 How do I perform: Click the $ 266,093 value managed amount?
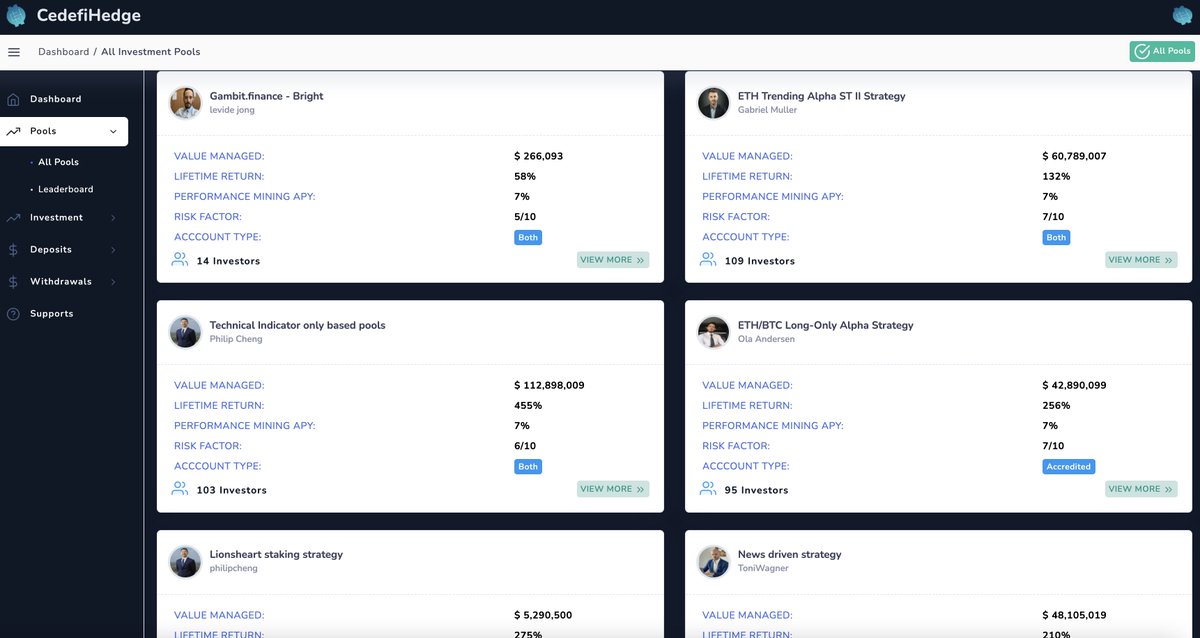(x=539, y=157)
